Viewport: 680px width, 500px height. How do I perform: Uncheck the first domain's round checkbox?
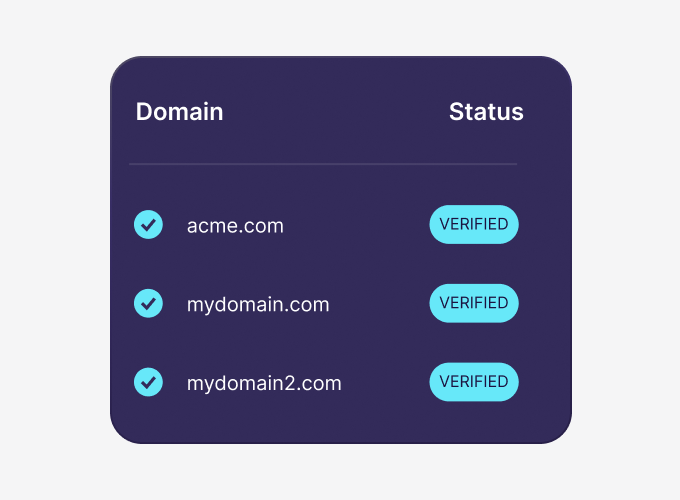click(x=148, y=225)
